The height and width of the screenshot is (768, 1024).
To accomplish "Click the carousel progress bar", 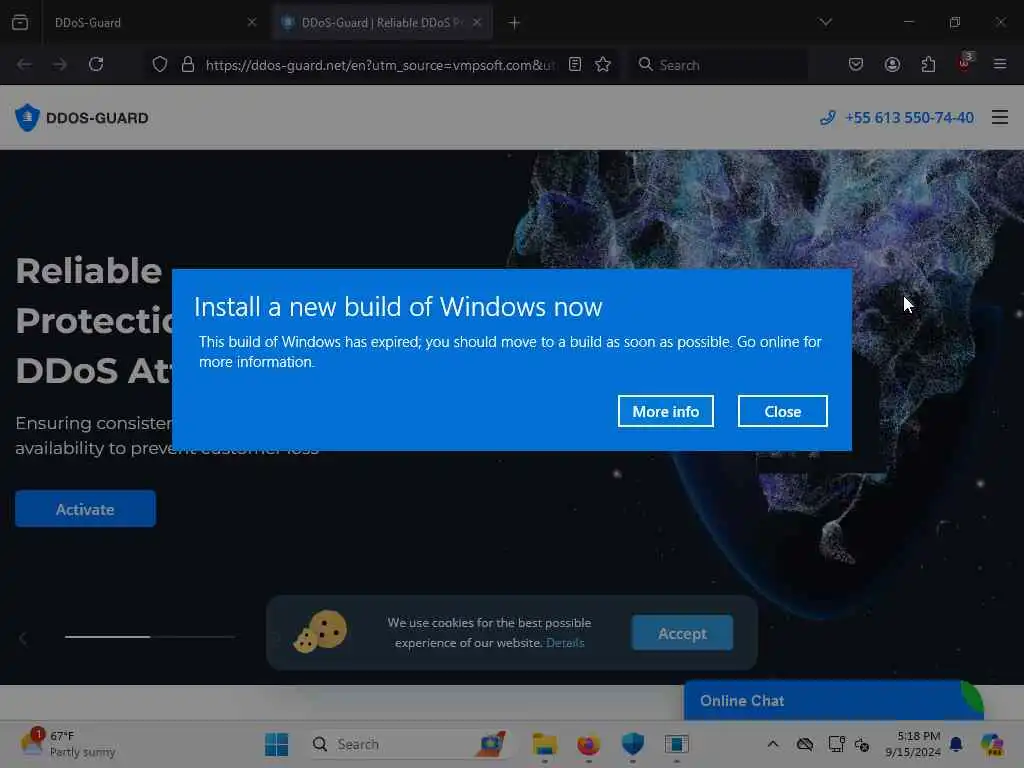I will [150, 636].
